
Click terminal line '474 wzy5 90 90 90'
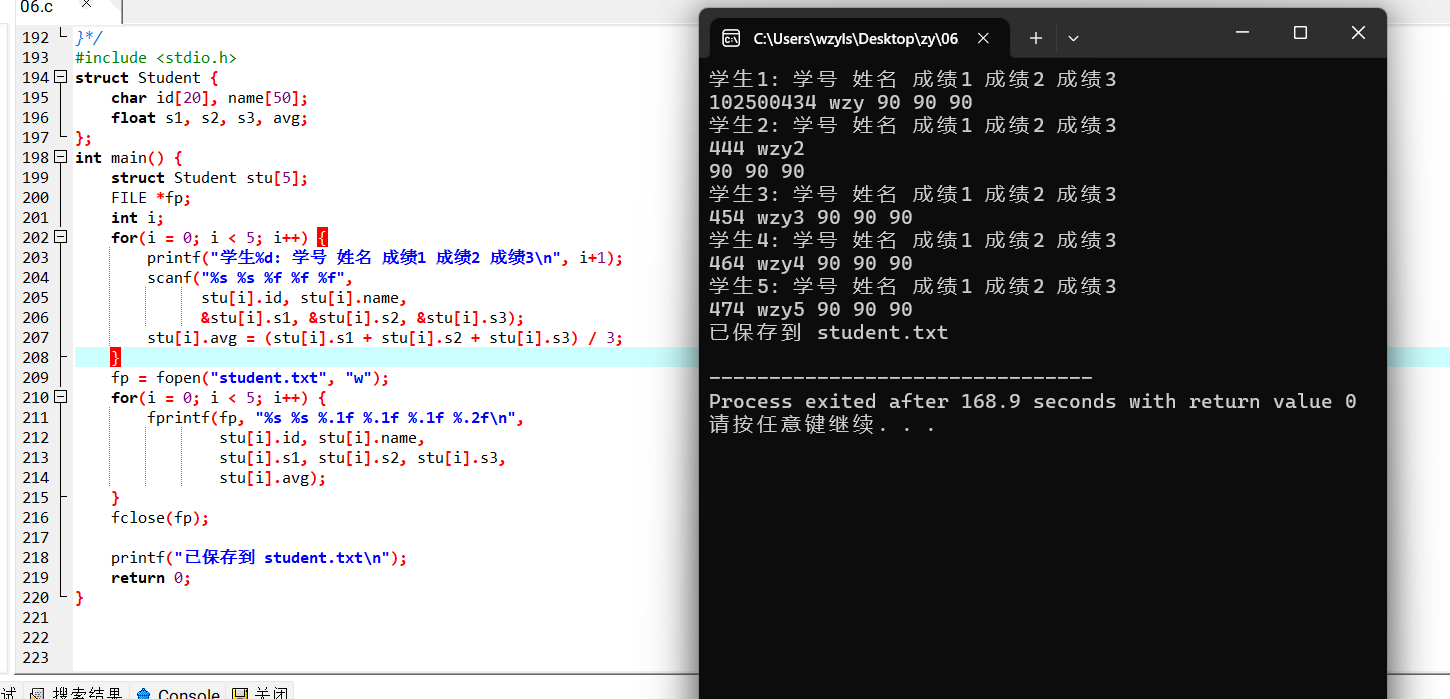(x=811, y=309)
